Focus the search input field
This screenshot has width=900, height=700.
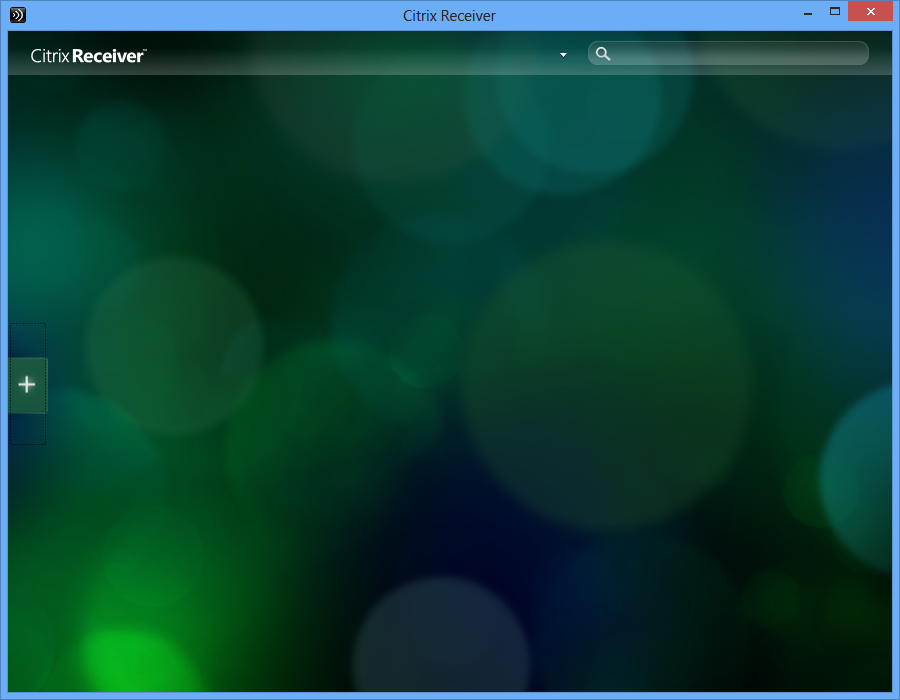tap(728, 53)
